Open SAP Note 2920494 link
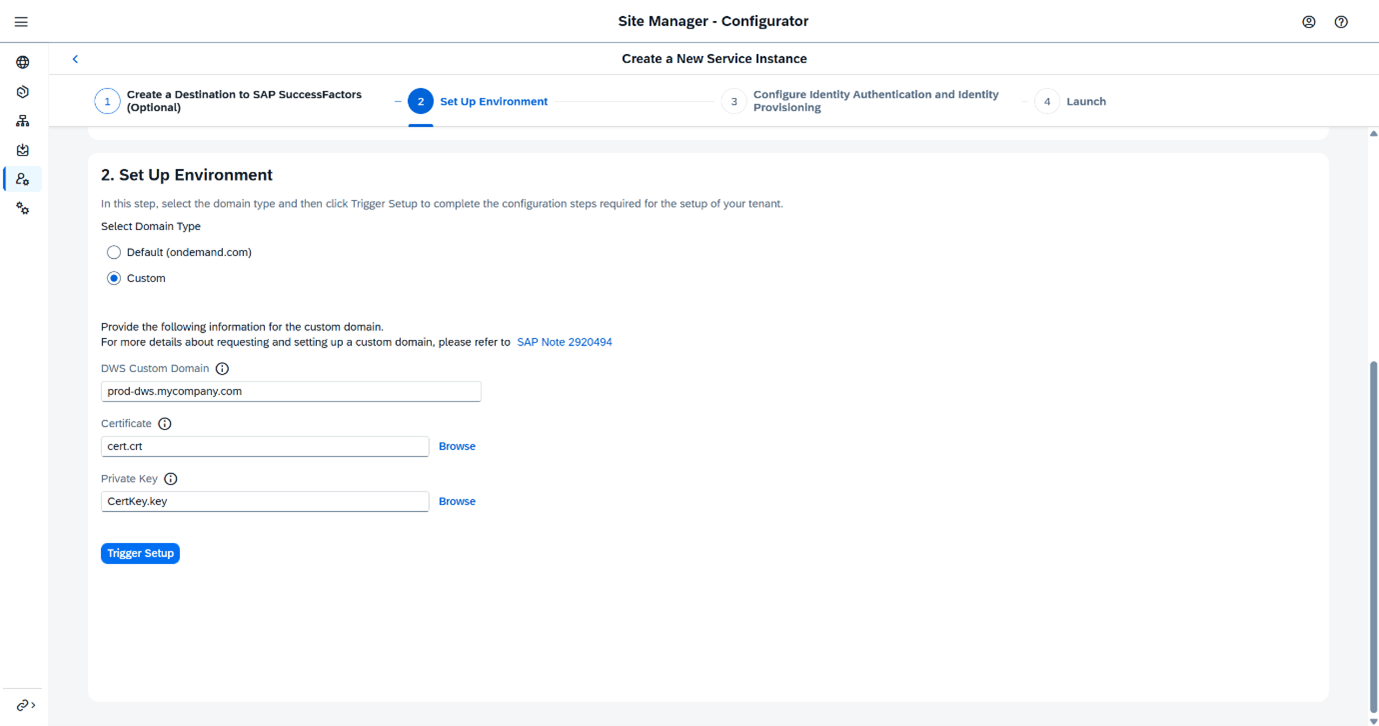 click(x=564, y=342)
